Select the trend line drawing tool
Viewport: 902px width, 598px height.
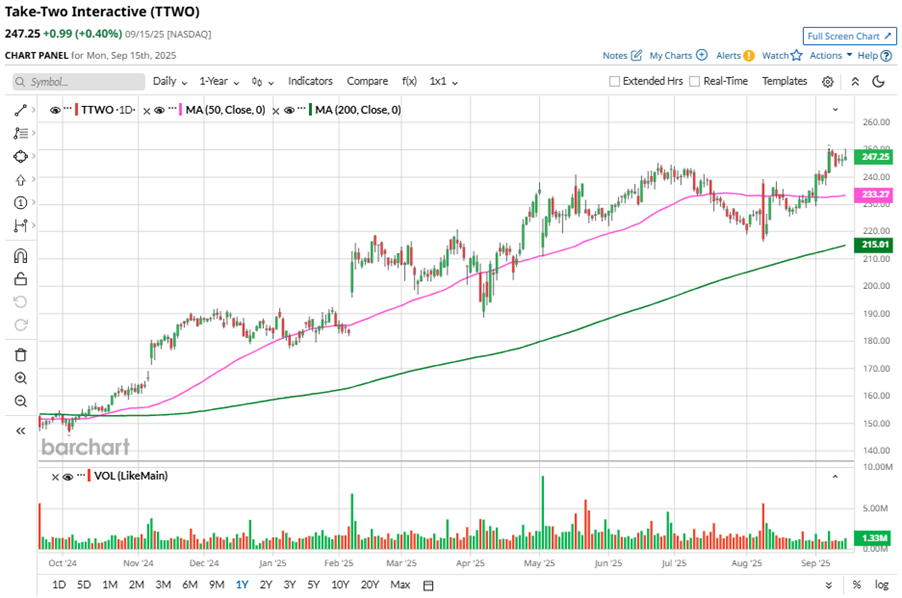pos(20,110)
